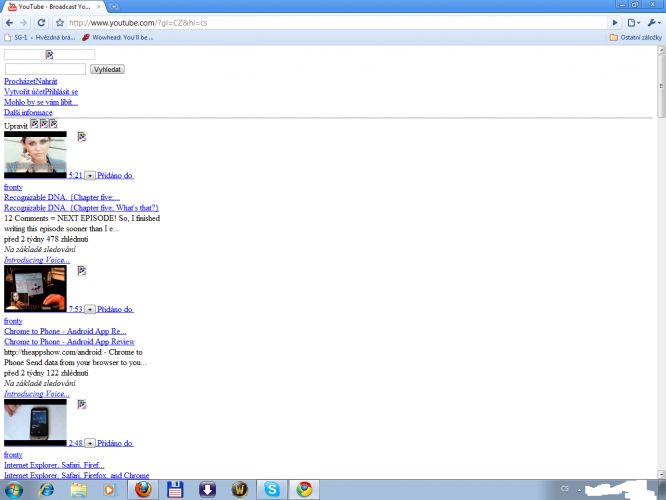
Task: Add 2:48 video to queue button
Action: click(x=90, y=443)
